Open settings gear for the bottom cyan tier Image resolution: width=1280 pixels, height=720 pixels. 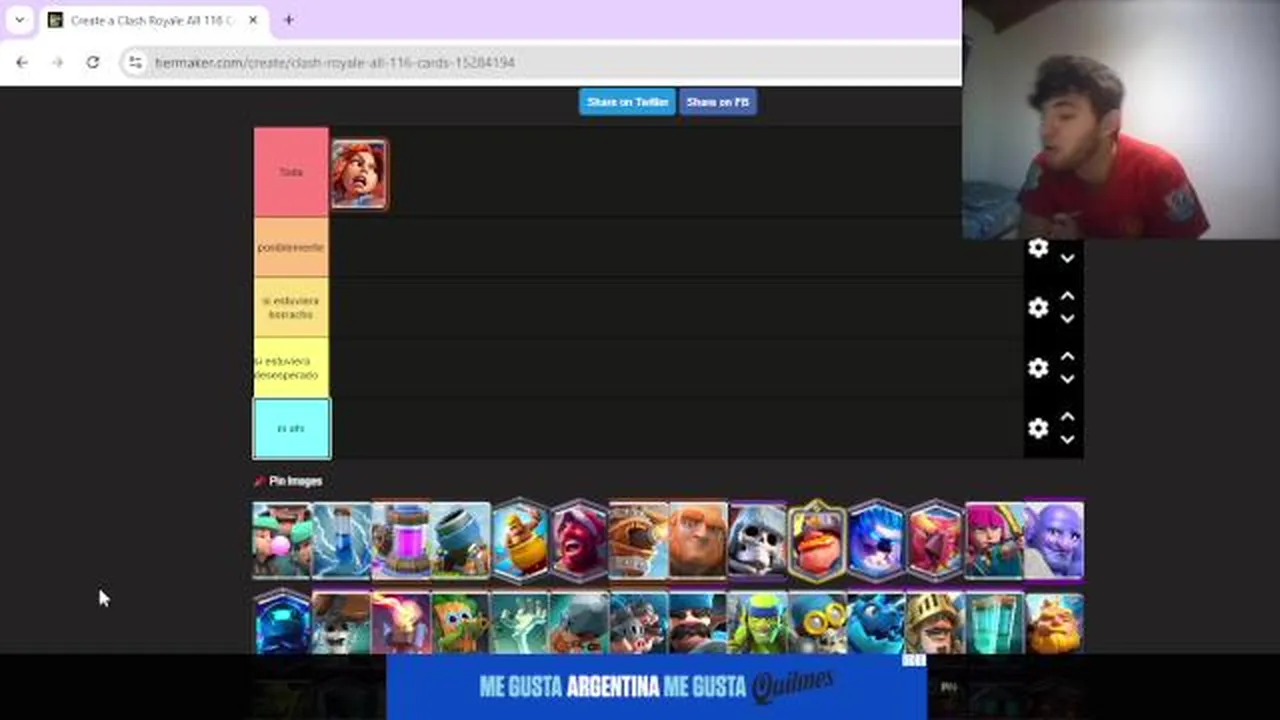[x=1038, y=428]
